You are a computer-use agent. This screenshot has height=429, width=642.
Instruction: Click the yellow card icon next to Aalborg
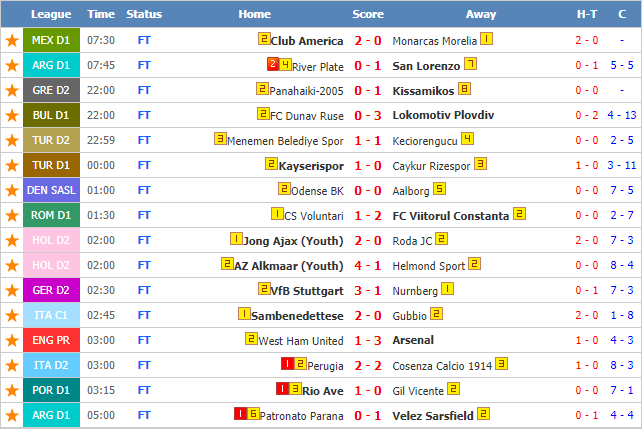(x=439, y=189)
